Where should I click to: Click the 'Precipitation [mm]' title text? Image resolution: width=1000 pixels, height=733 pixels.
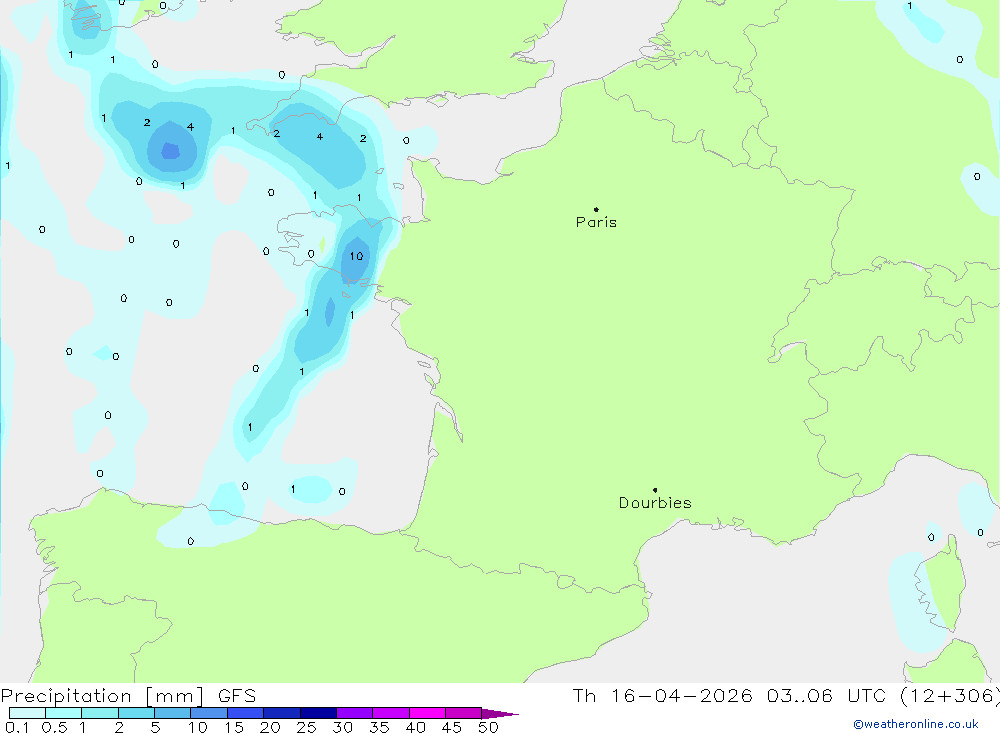pos(102,696)
